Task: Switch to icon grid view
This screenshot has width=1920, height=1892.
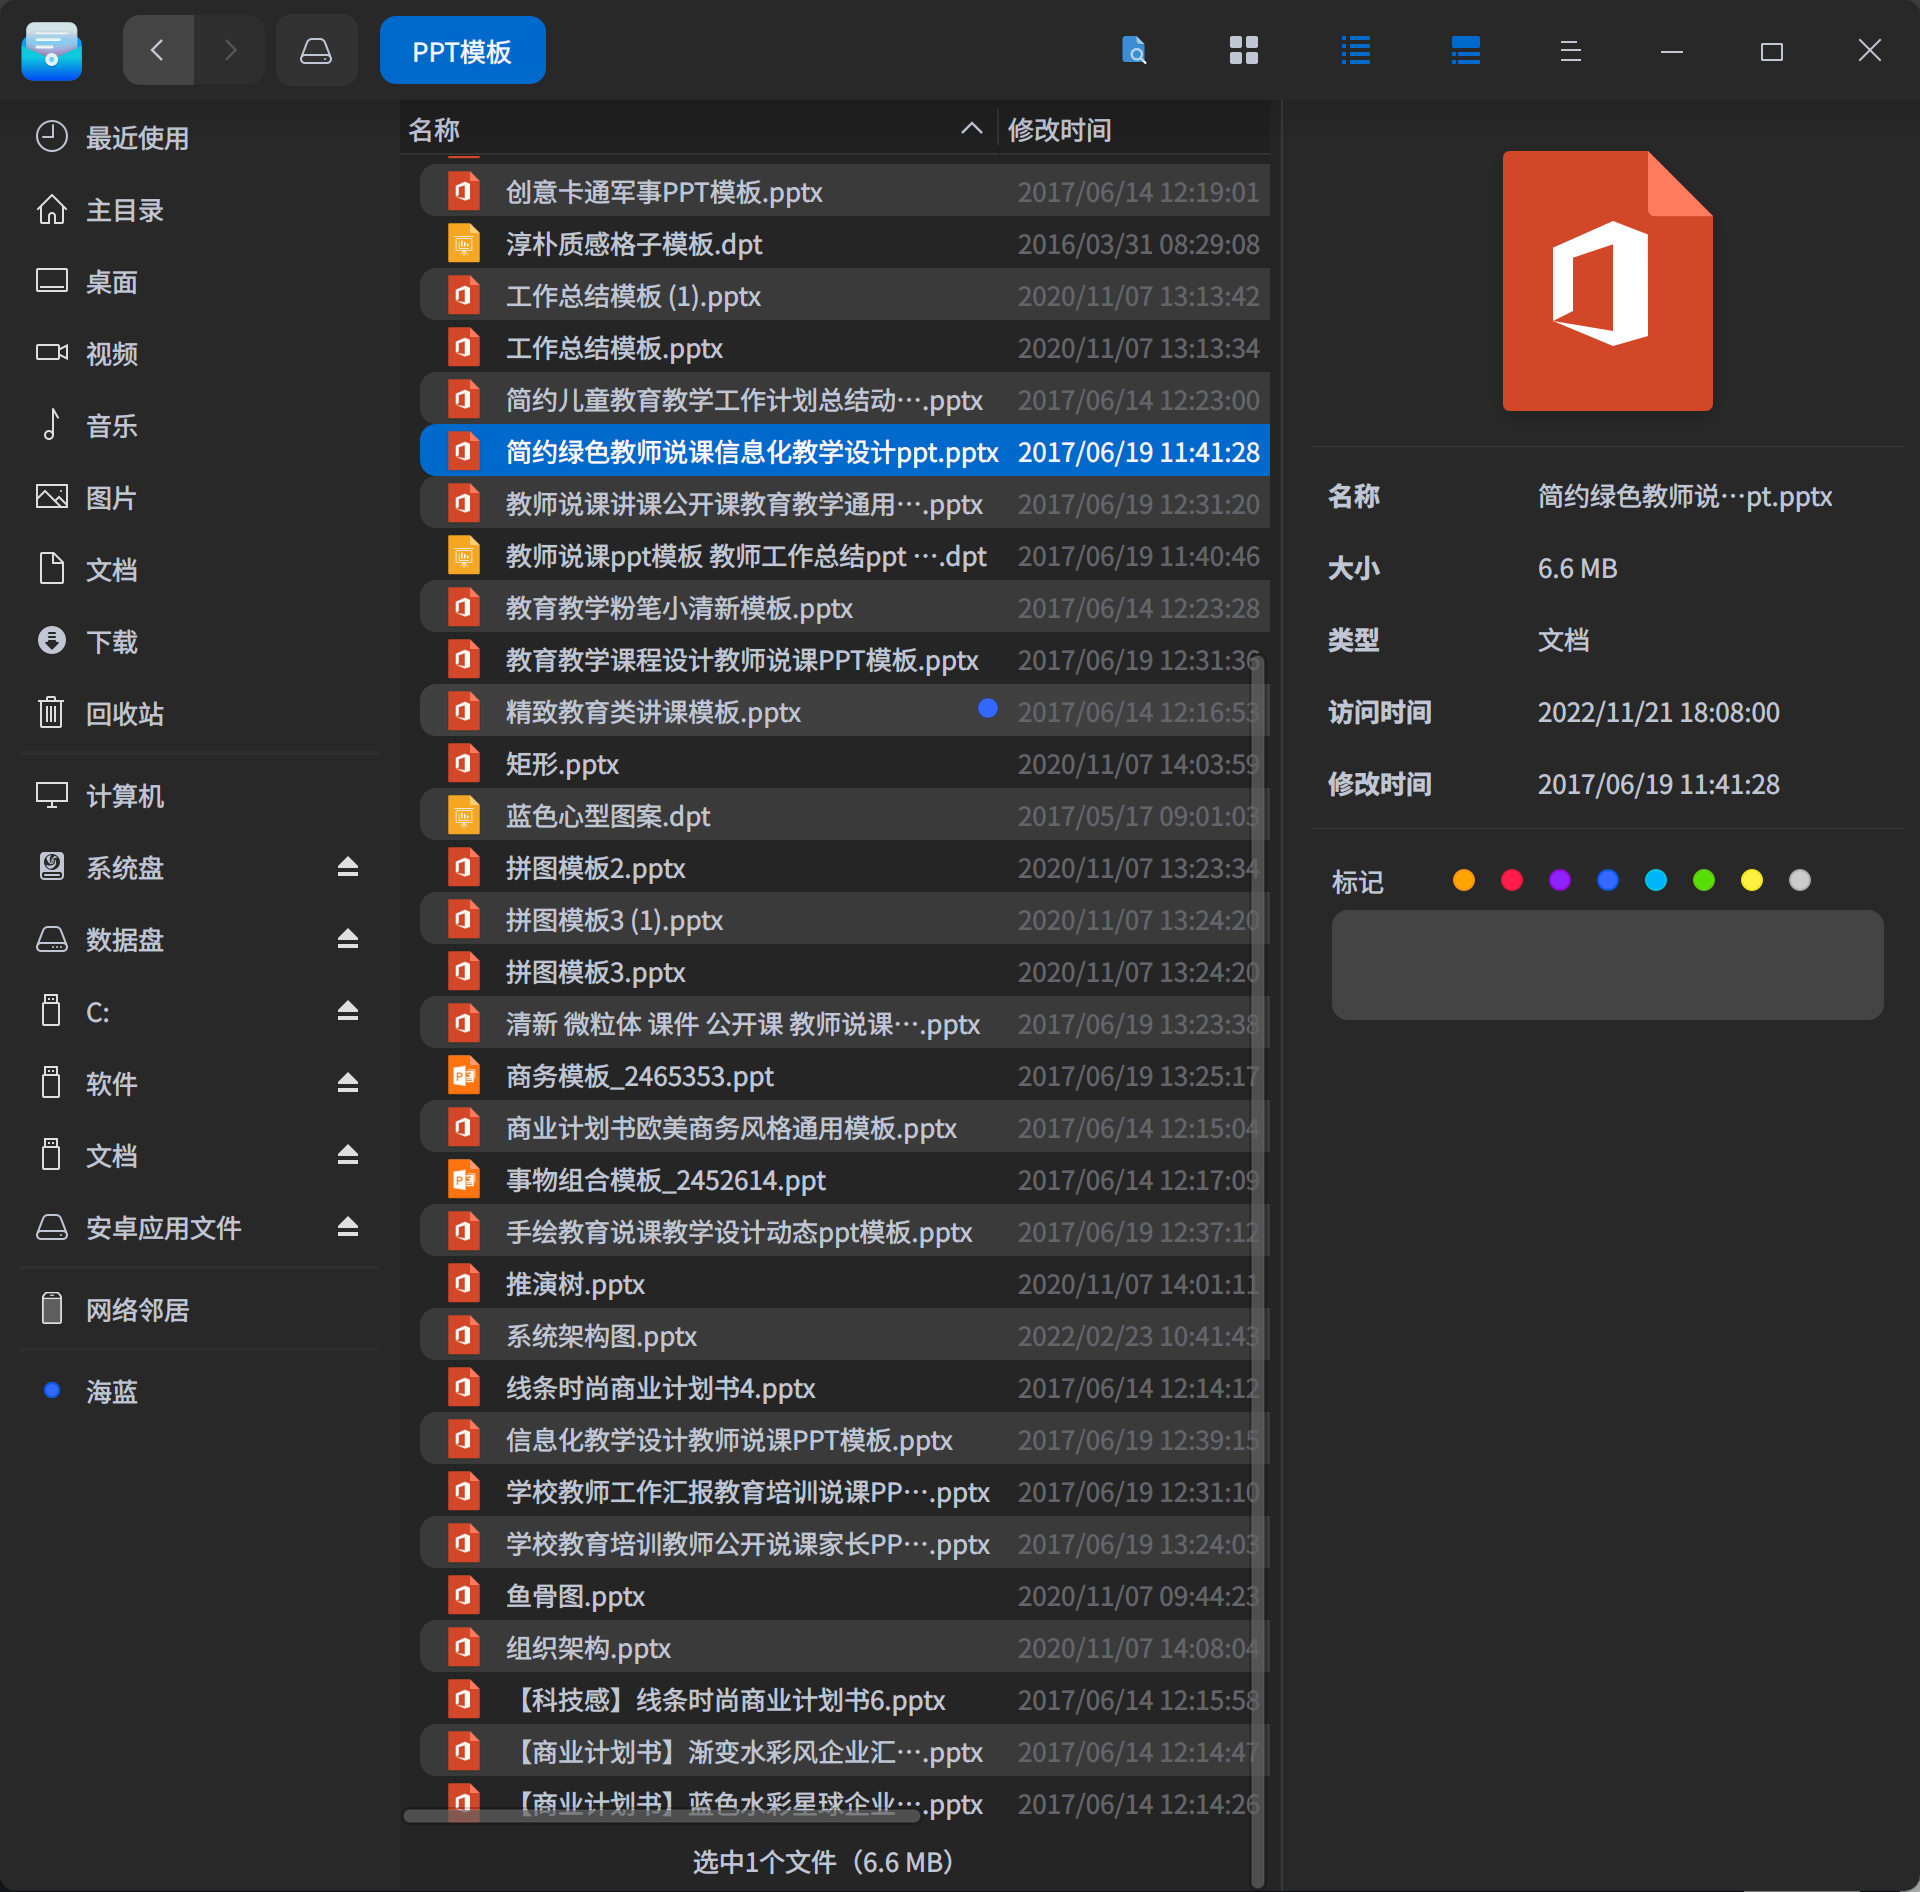Action: point(1243,50)
